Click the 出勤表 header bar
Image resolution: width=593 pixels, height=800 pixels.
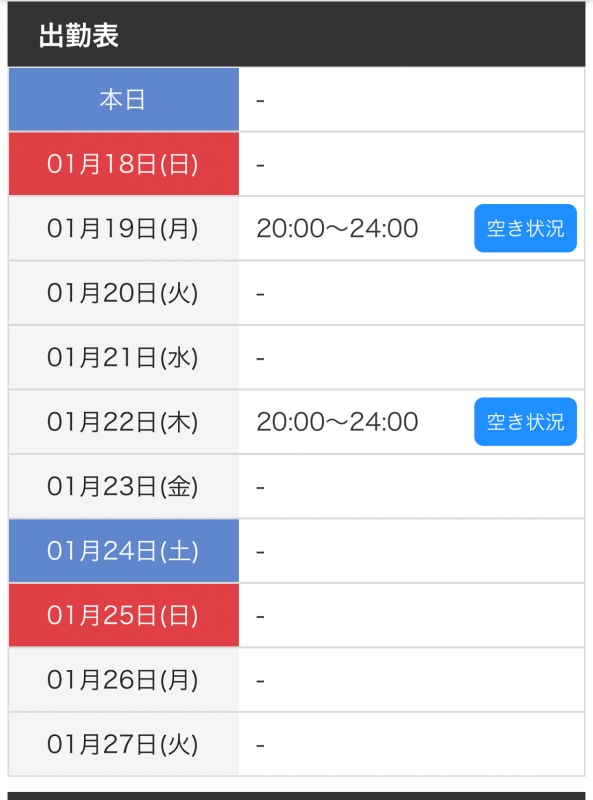click(x=296, y=32)
